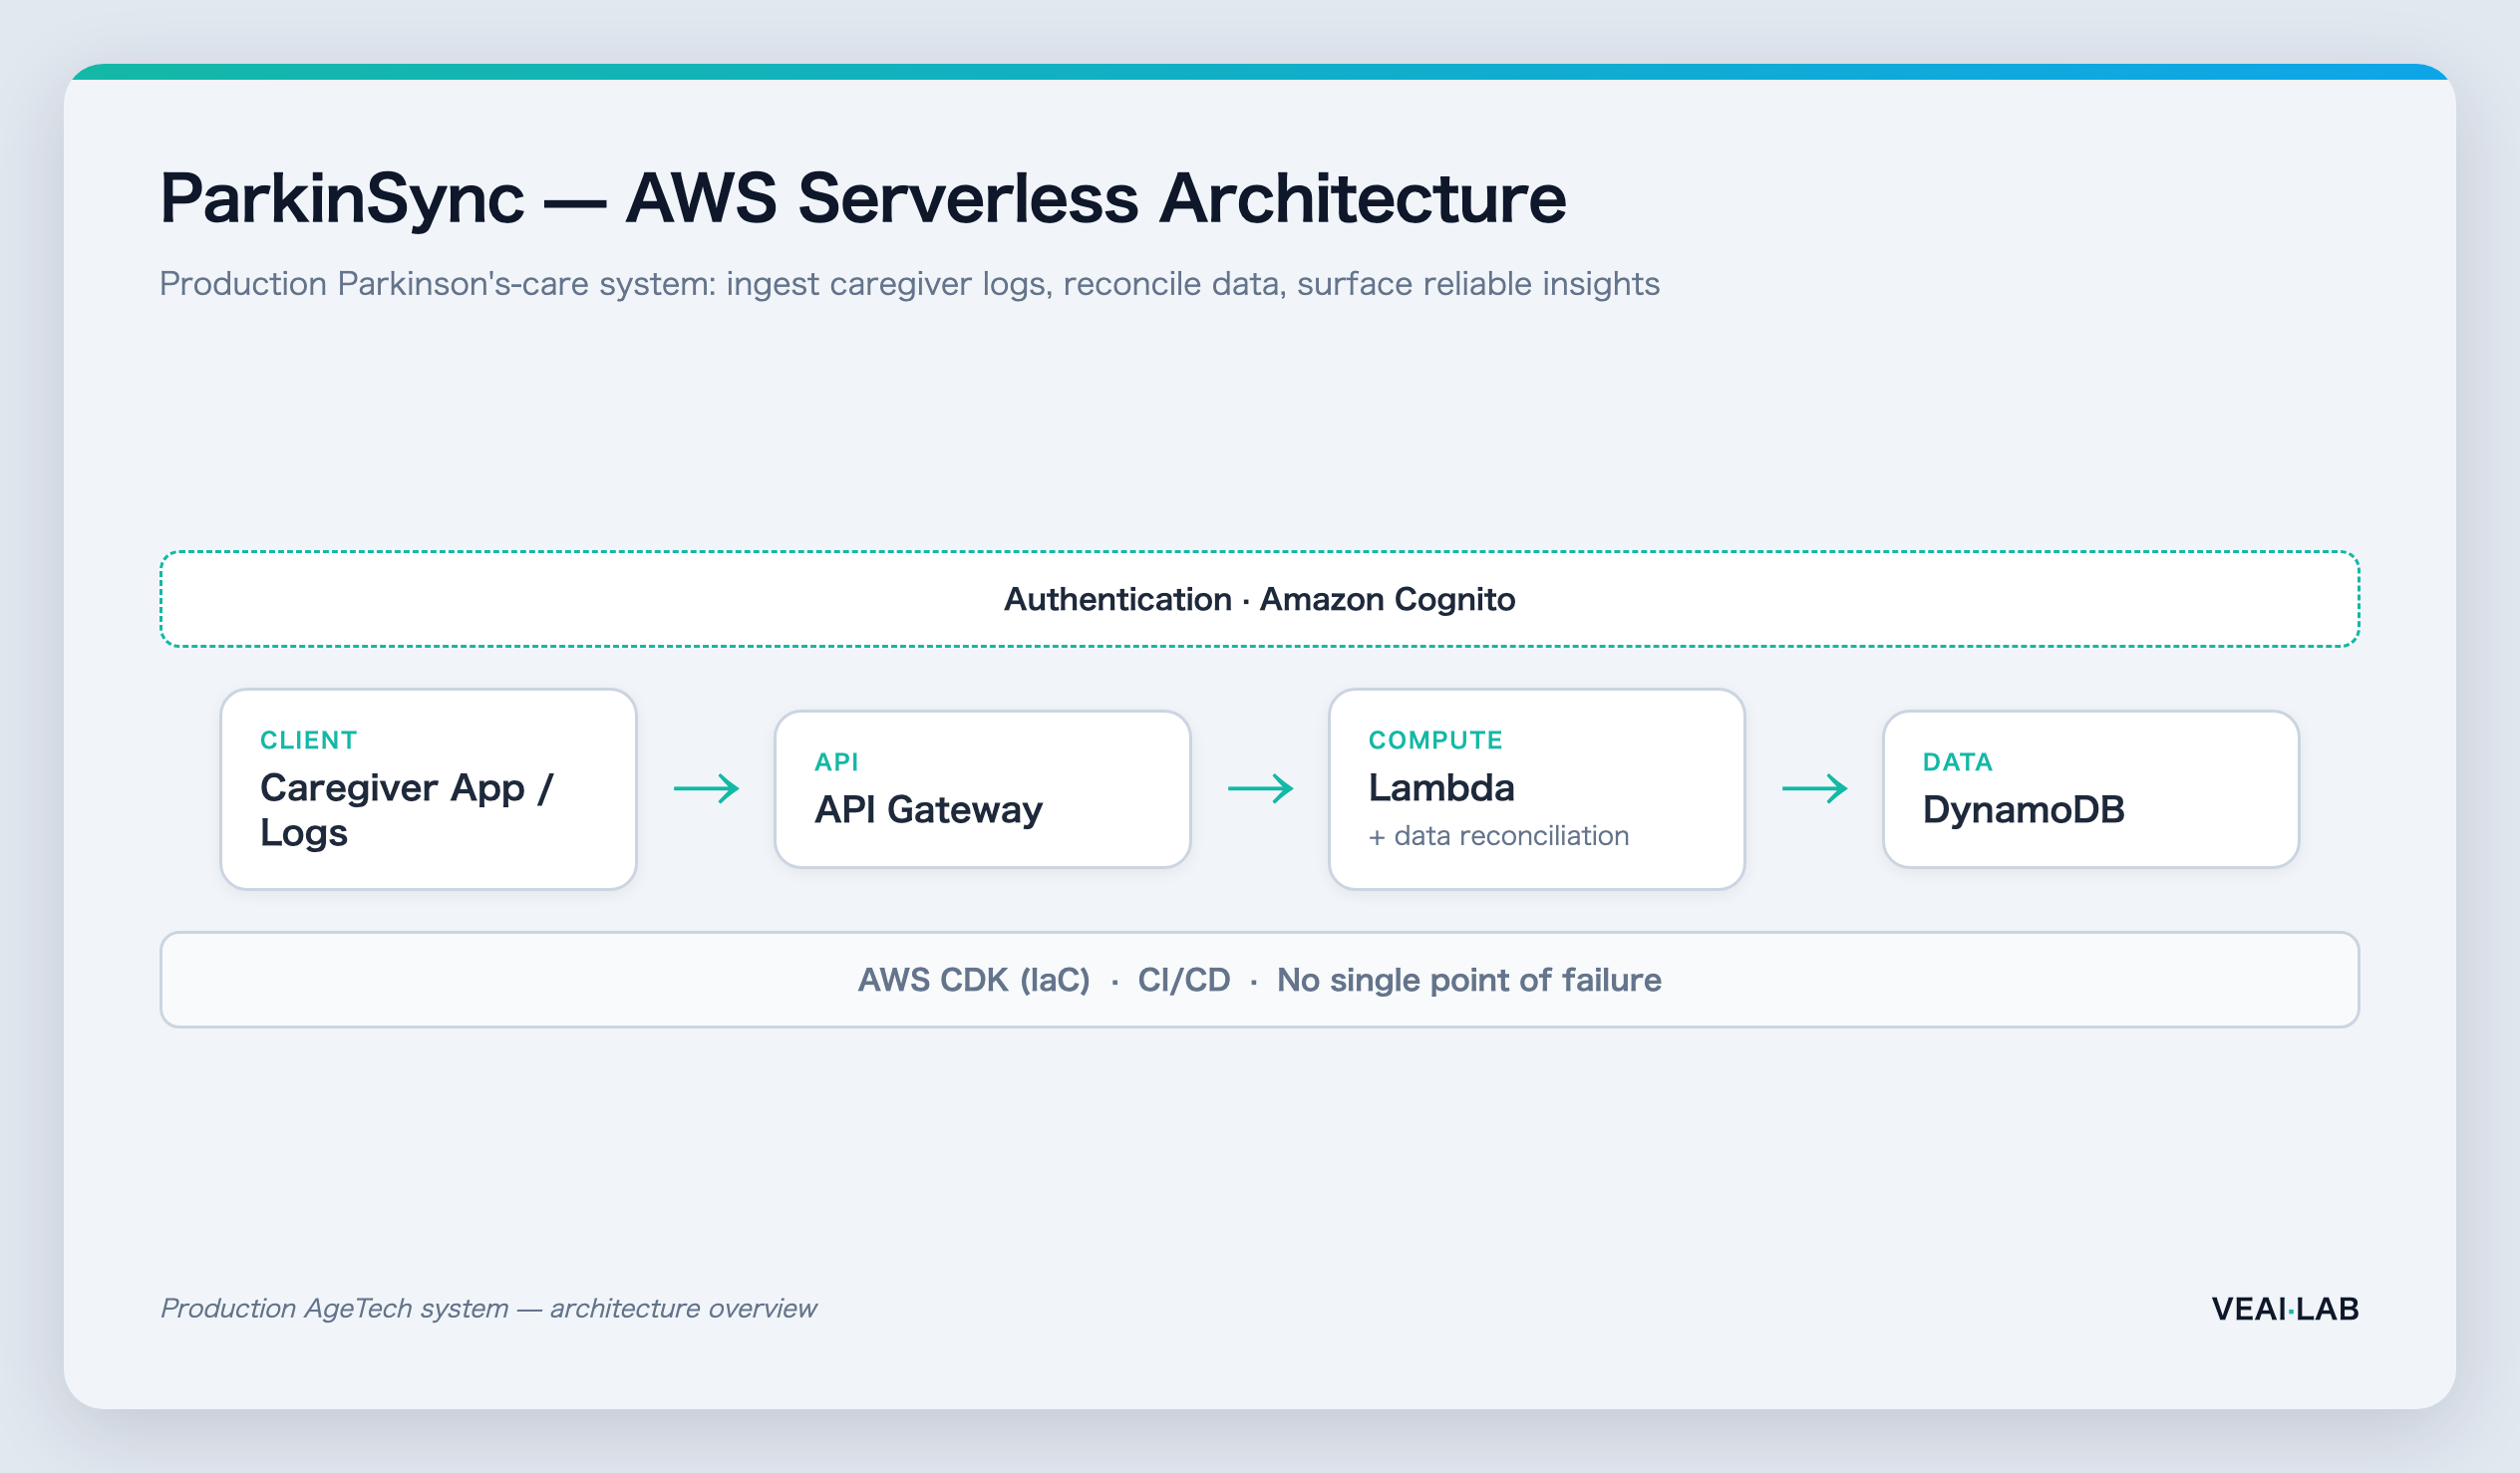Image resolution: width=2520 pixels, height=1473 pixels.
Task: Select the DATA label
Action: click(x=1957, y=762)
